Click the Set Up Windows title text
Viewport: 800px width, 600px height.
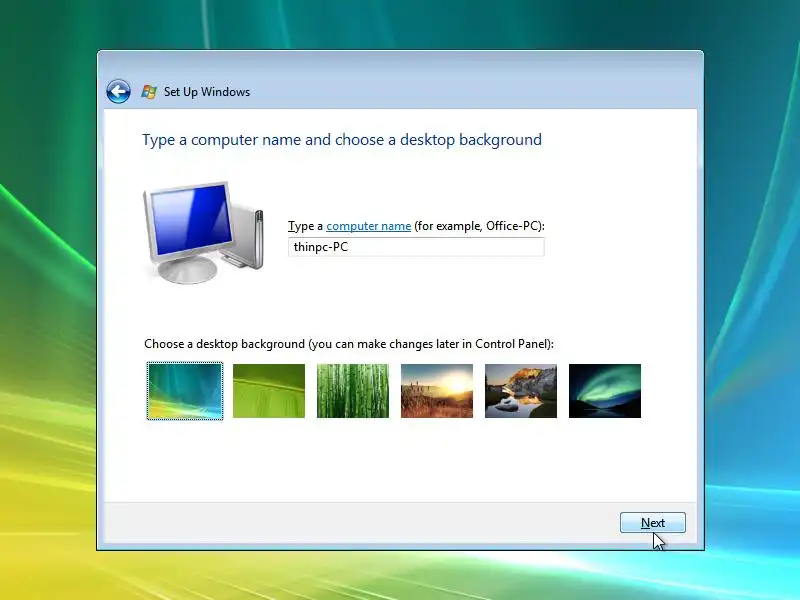point(207,92)
